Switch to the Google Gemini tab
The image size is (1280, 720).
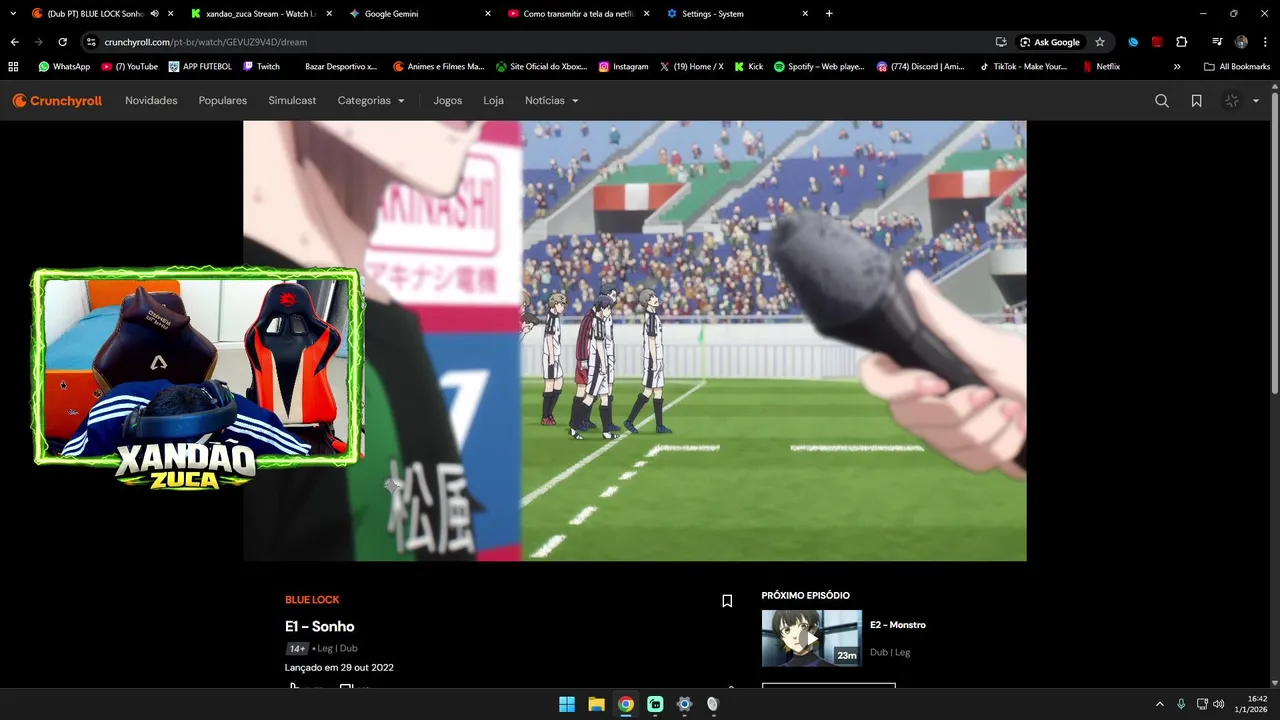coord(420,14)
